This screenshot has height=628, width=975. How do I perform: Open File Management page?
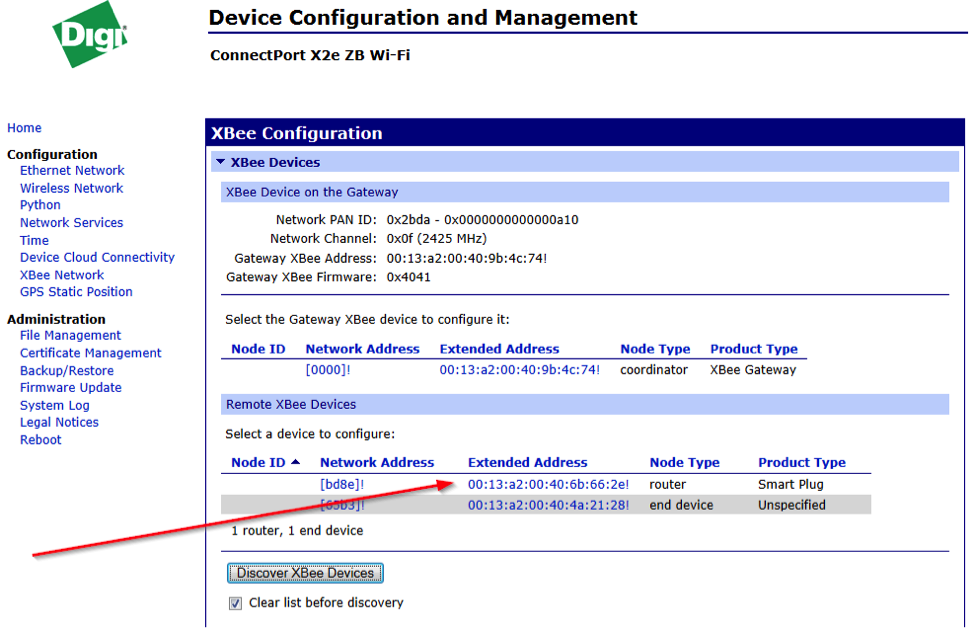[70, 335]
